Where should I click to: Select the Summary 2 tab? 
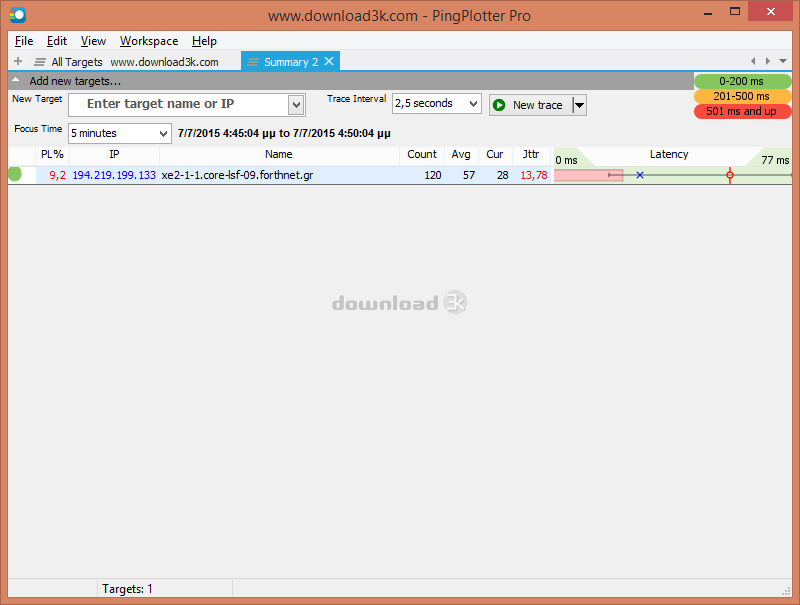click(291, 62)
